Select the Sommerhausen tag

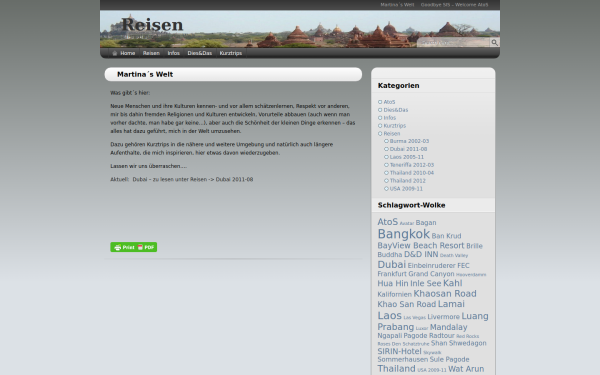click(x=403, y=360)
